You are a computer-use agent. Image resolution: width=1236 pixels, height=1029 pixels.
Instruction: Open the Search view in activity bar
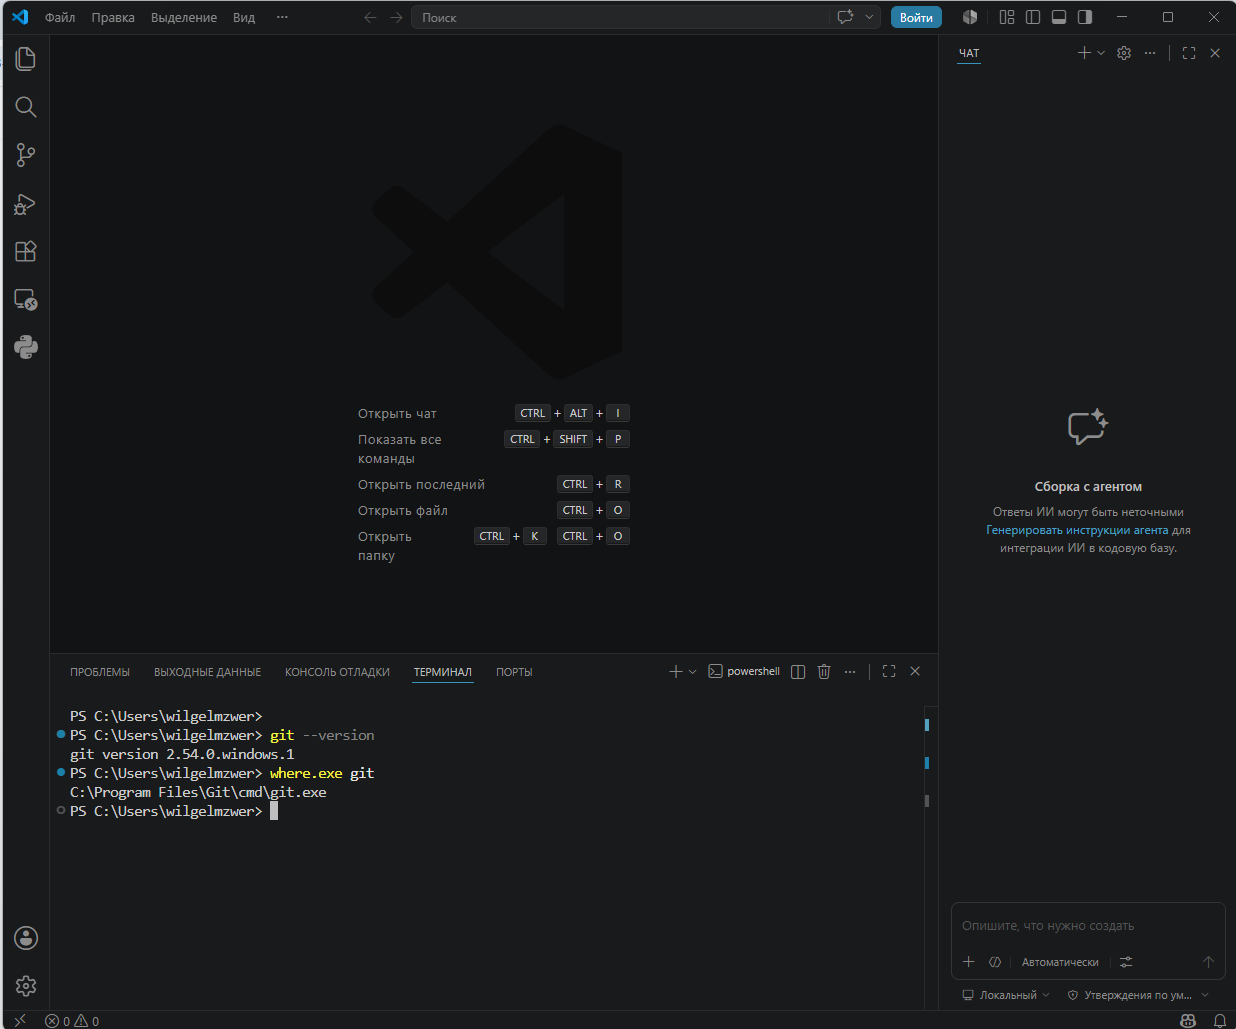click(x=26, y=107)
